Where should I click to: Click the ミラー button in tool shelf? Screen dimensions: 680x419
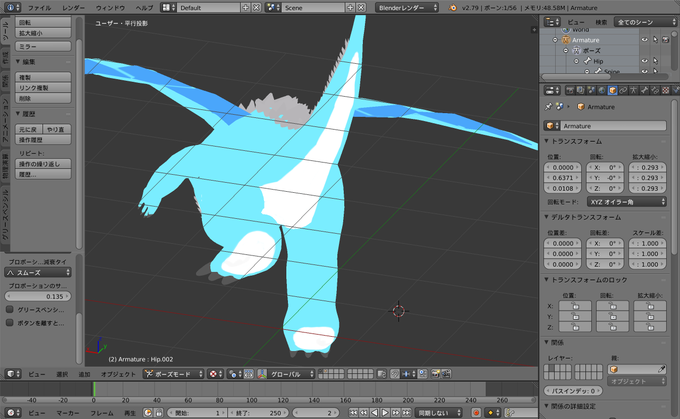pos(43,46)
